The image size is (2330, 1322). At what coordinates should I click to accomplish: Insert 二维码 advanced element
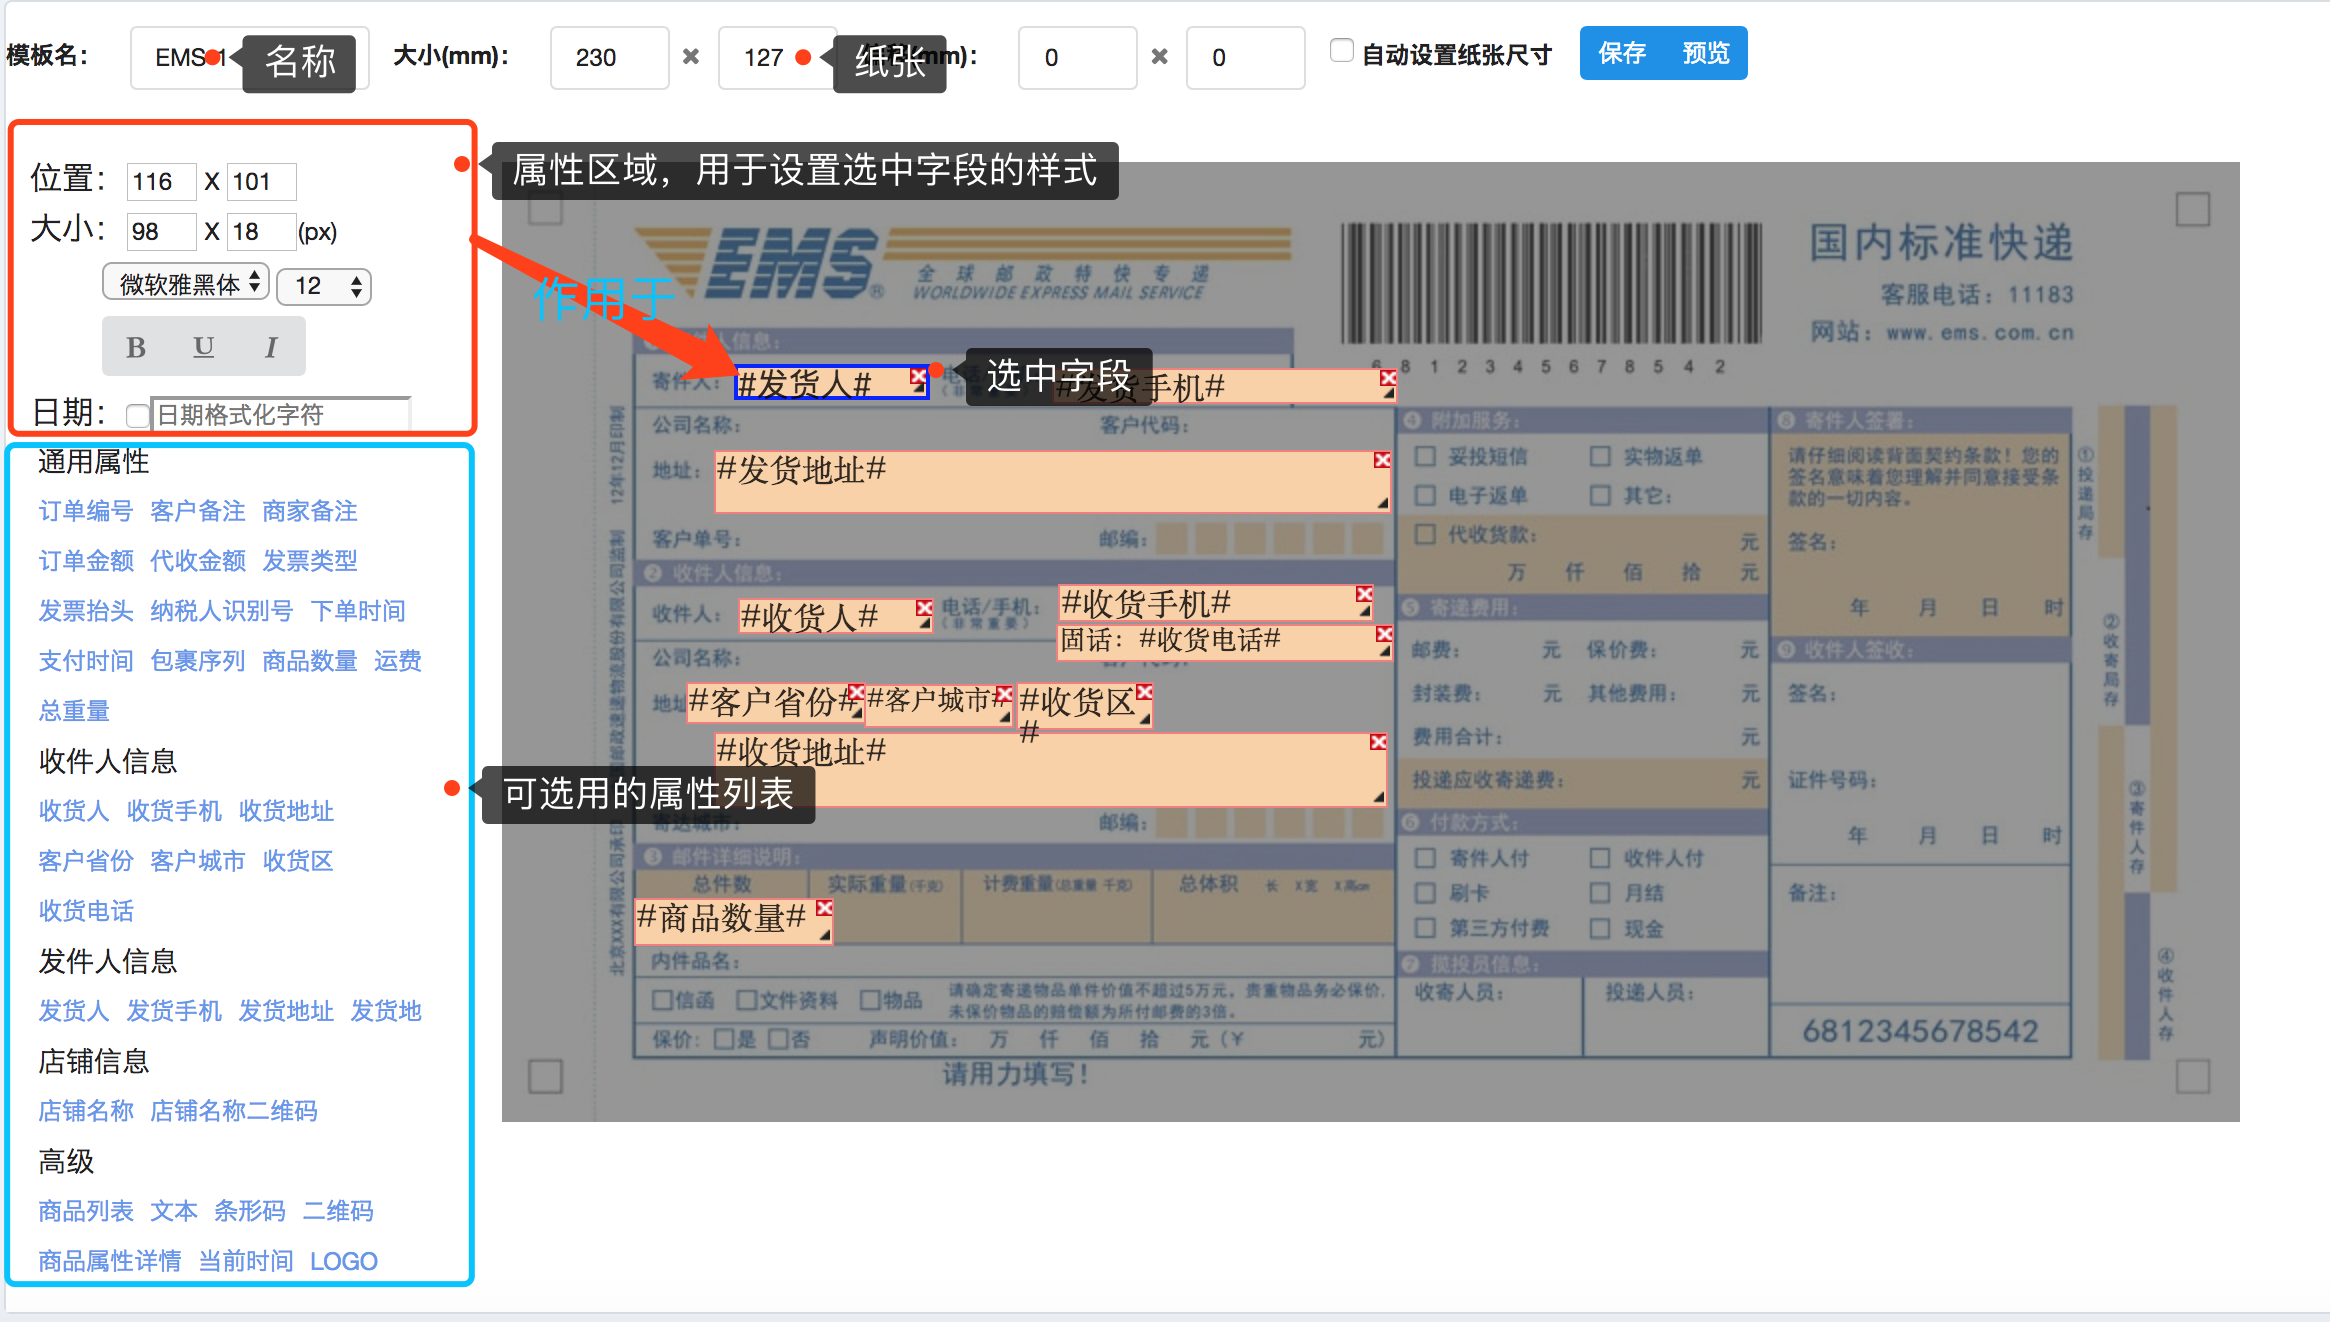click(x=338, y=1211)
